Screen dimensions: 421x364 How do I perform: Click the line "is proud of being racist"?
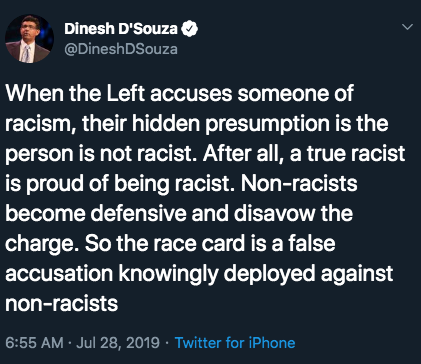point(181,184)
